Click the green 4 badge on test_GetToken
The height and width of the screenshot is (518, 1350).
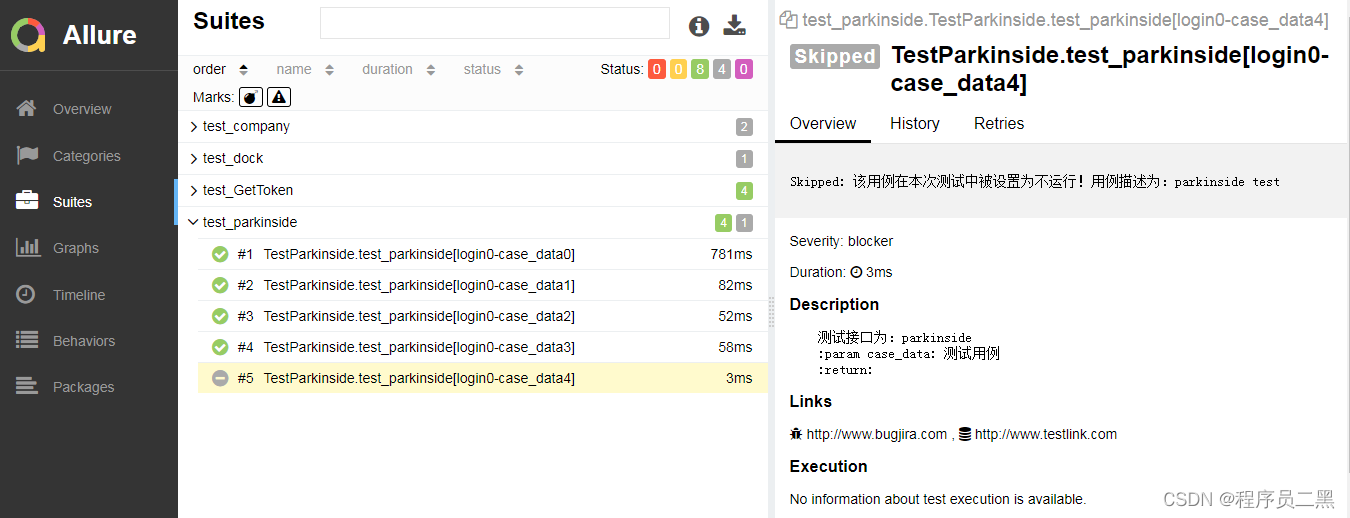coord(744,191)
